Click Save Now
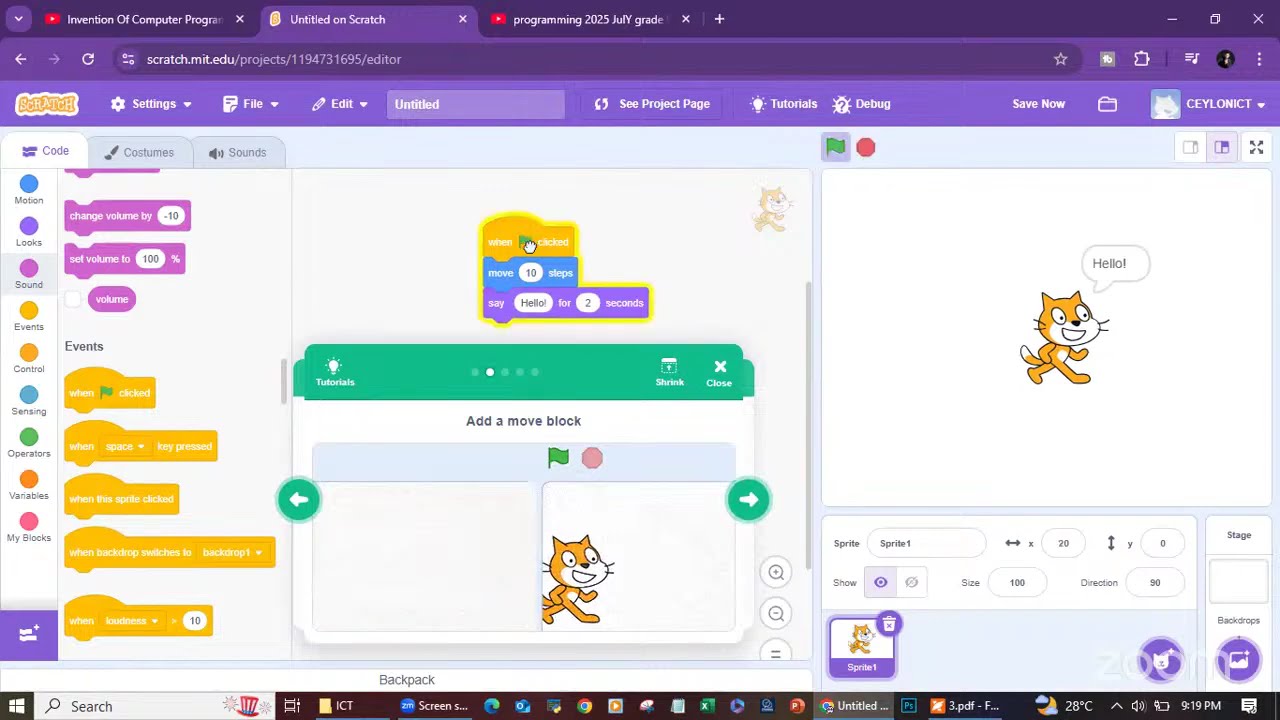 (x=1038, y=104)
